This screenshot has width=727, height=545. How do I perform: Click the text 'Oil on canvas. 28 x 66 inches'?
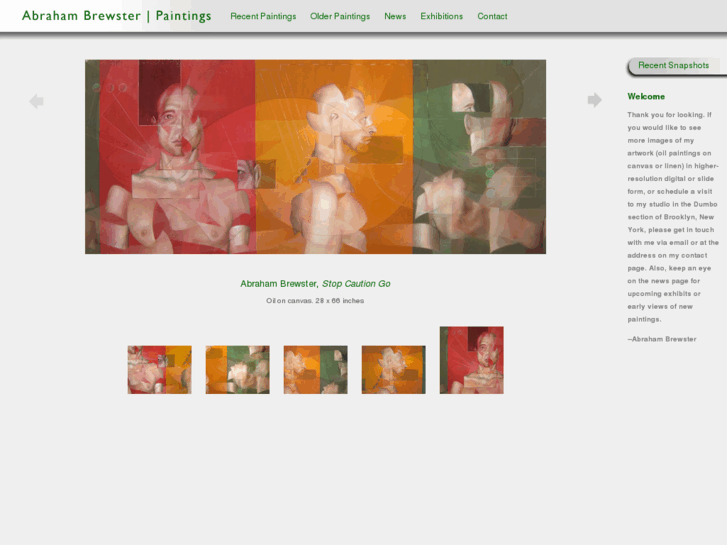point(315,301)
